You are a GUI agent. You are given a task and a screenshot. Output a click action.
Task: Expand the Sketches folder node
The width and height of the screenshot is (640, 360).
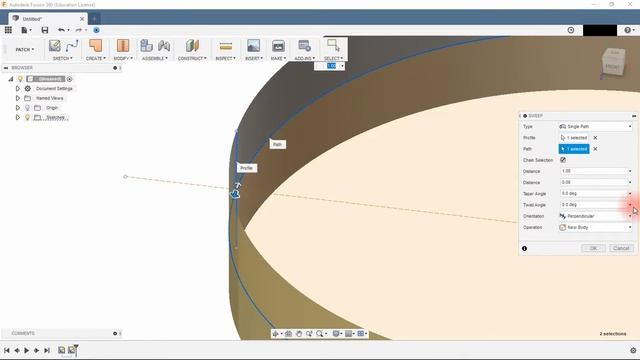(18, 118)
